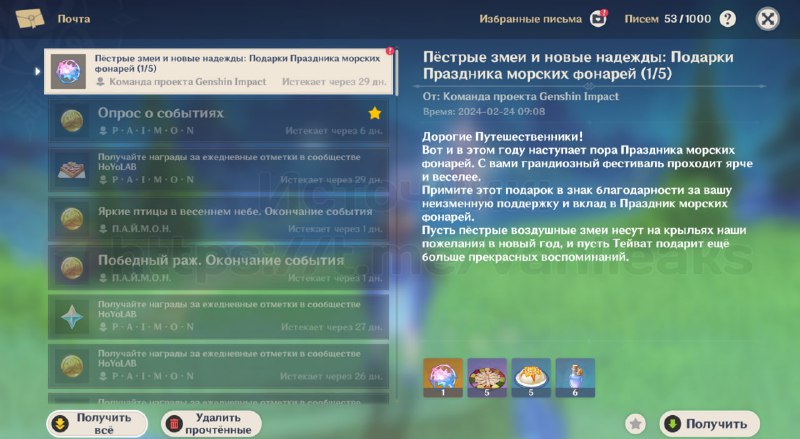Viewport: 800px width, 439px height.
Task: Open the favorite letters box icon
Action: pos(598,19)
